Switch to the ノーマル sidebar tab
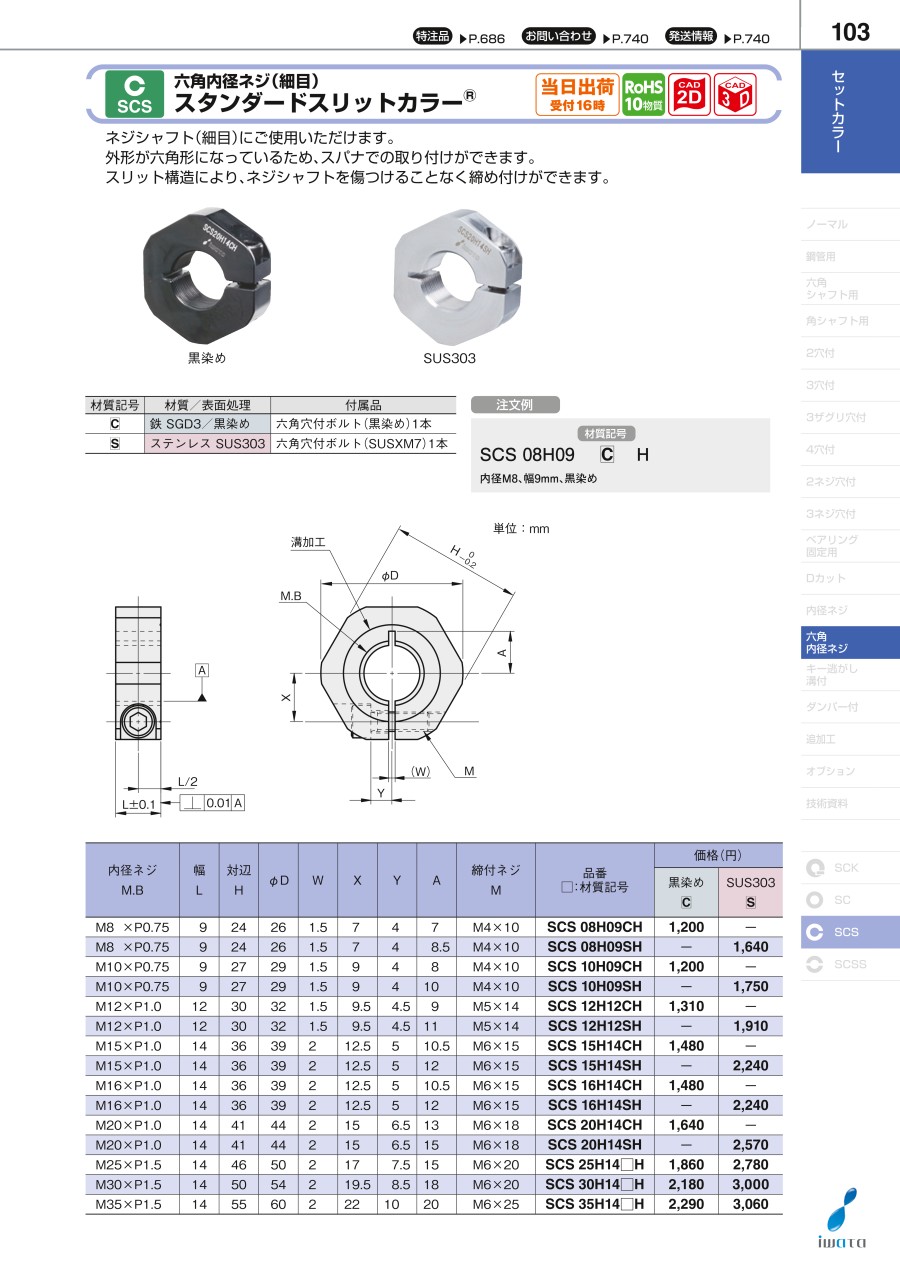This screenshot has height=1272, width=900. coord(826,224)
